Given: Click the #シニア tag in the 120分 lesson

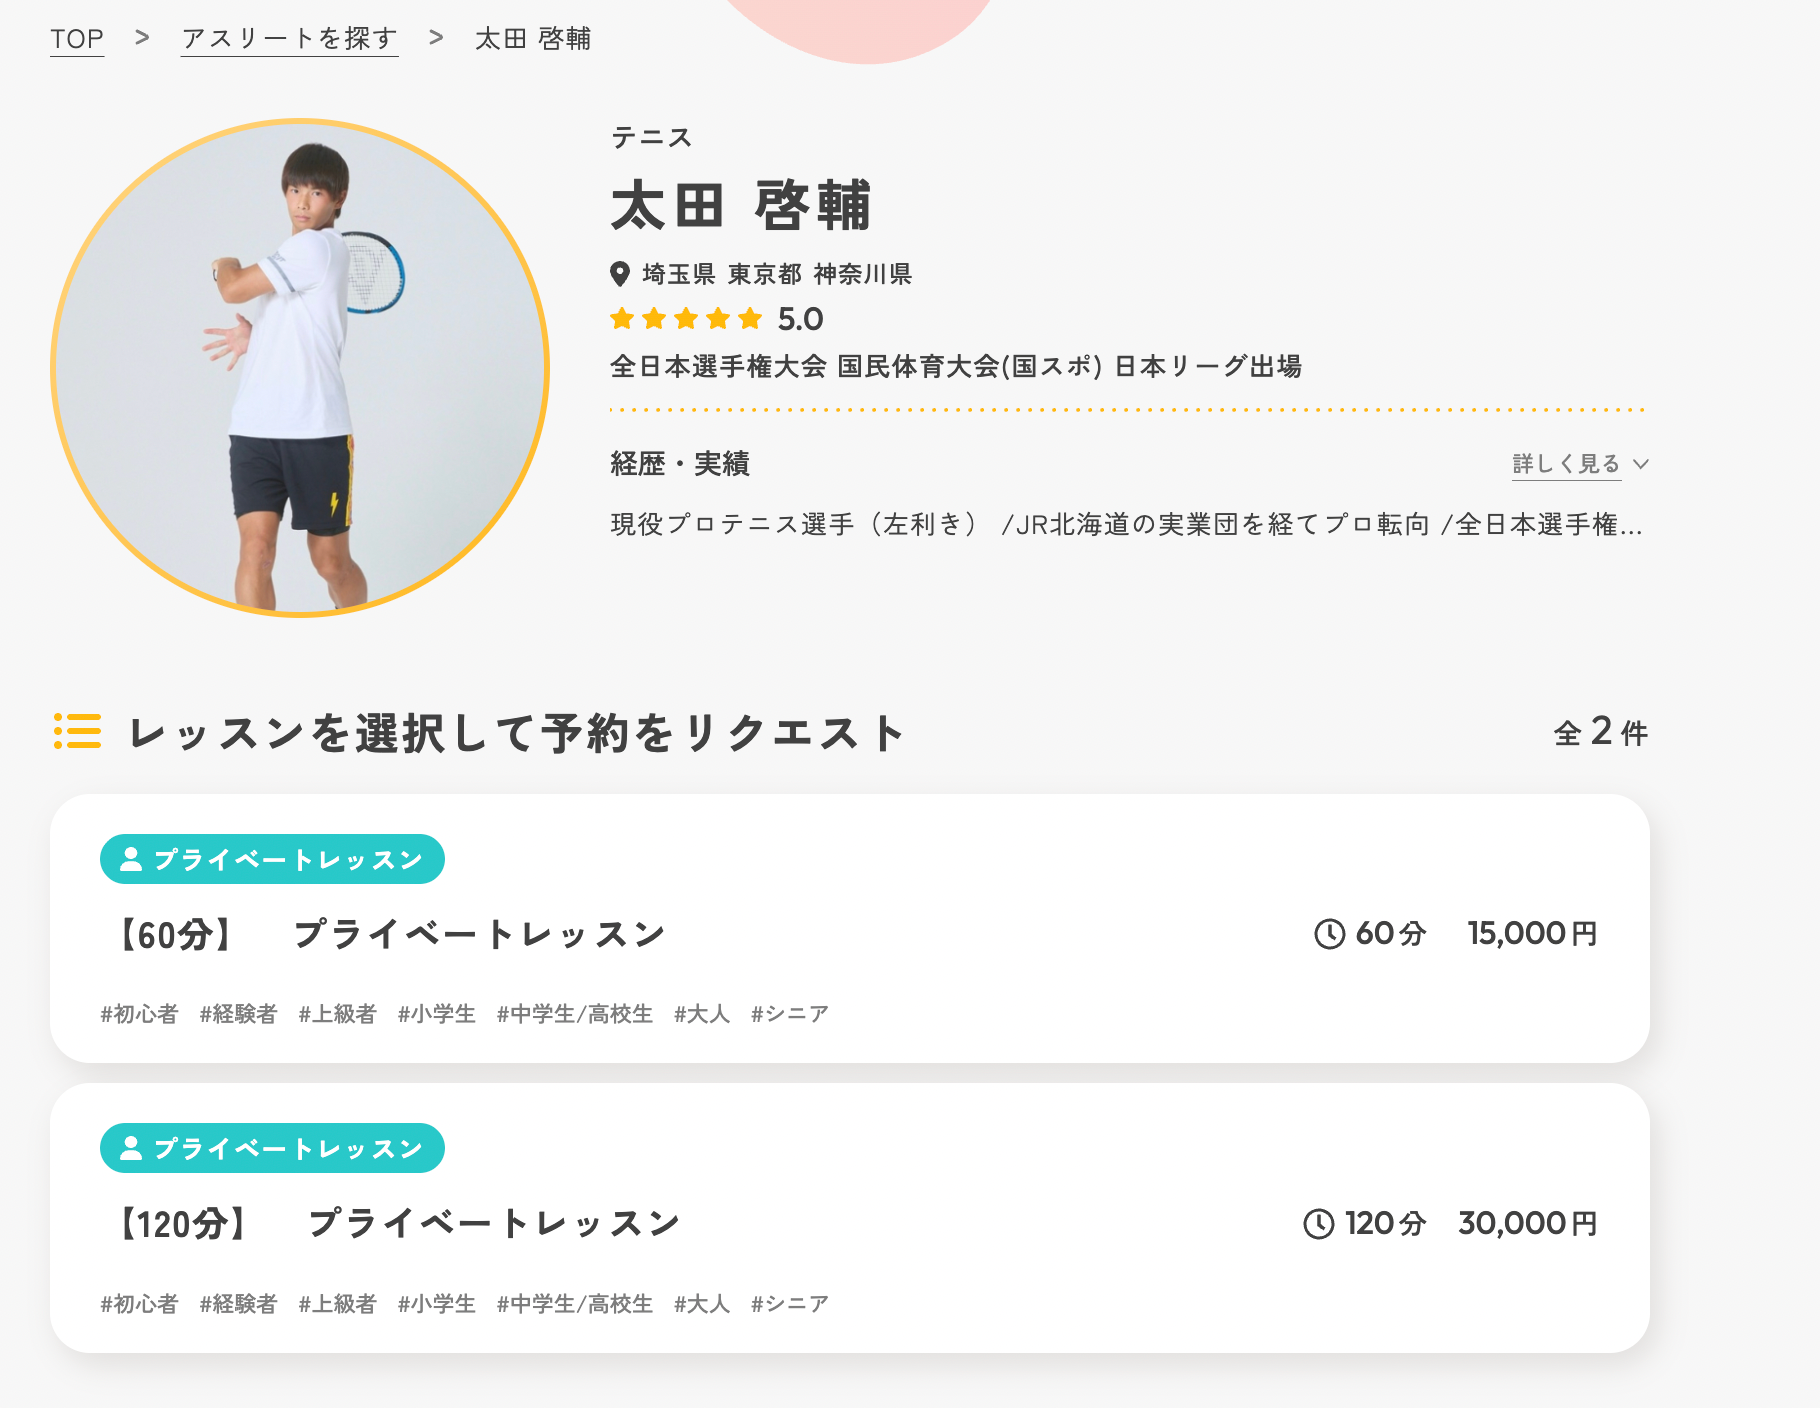Looking at the screenshot, I should coord(790,1304).
